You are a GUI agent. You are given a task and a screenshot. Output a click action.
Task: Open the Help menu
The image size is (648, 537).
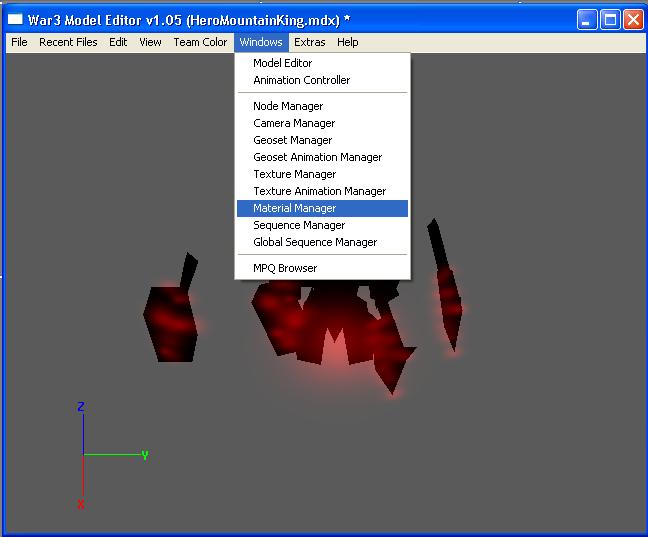348,42
